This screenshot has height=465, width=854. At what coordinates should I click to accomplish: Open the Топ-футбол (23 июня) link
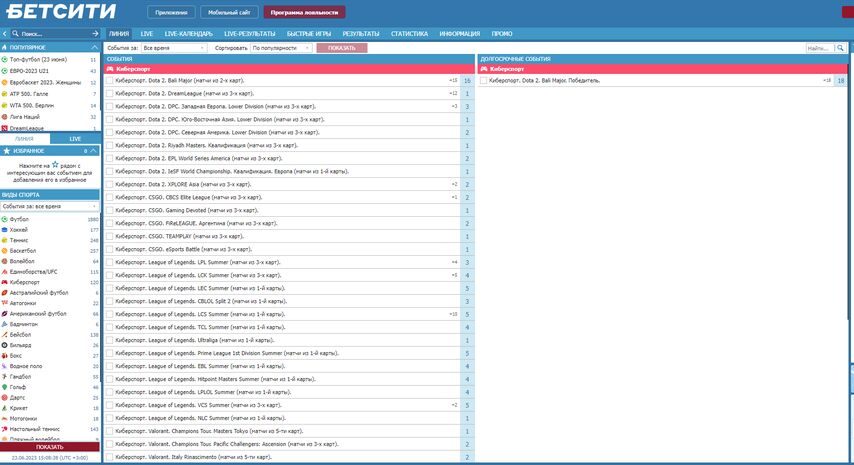tap(38, 59)
